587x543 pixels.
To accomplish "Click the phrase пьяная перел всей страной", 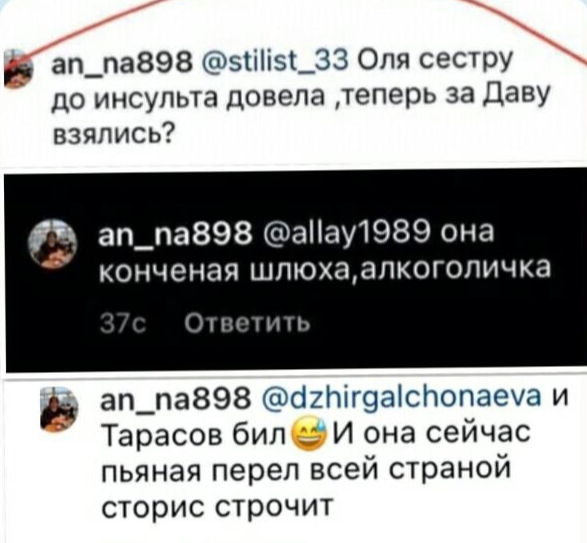I will 306,471.
